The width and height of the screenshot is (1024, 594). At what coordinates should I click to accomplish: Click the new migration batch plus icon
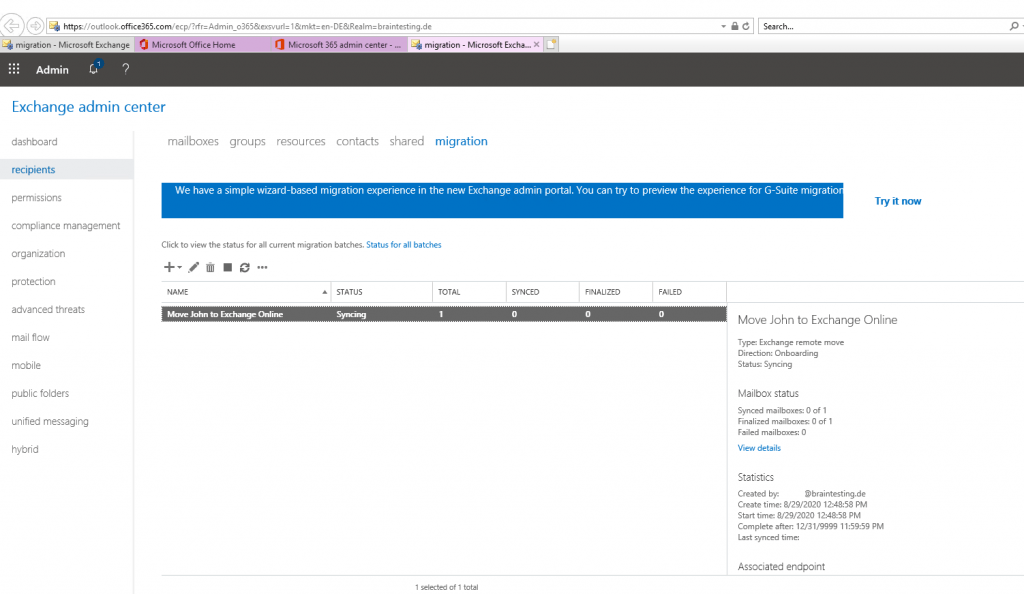[168, 267]
